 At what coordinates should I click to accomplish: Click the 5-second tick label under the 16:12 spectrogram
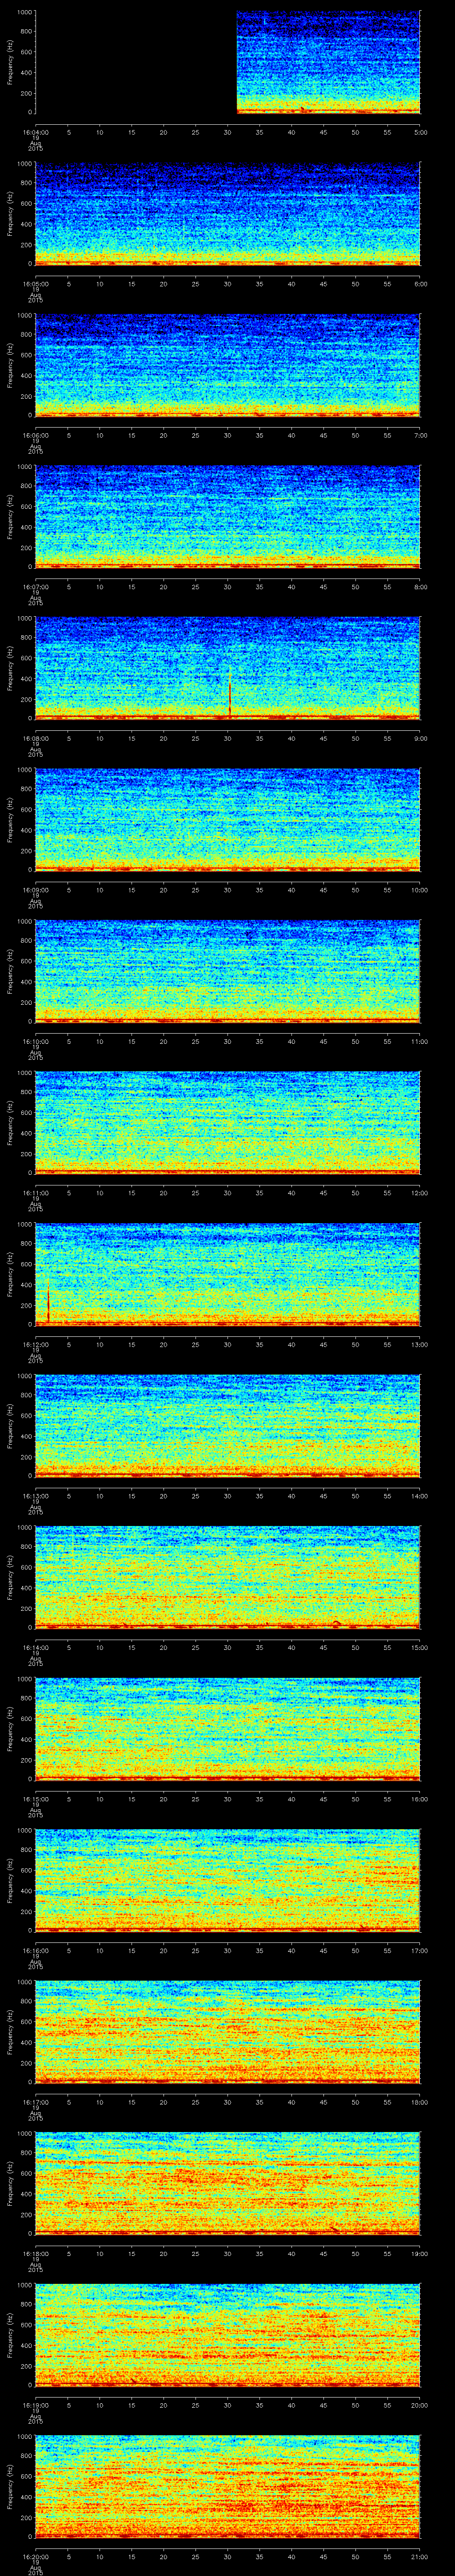(68, 1344)
